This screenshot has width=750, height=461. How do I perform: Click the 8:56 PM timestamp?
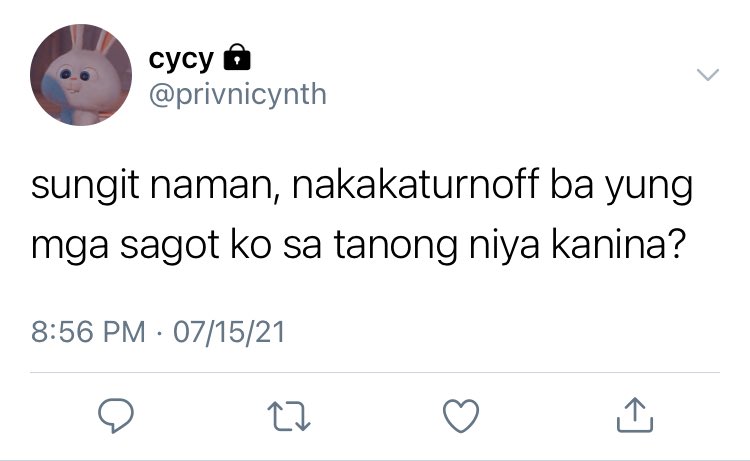coord(88,332)
